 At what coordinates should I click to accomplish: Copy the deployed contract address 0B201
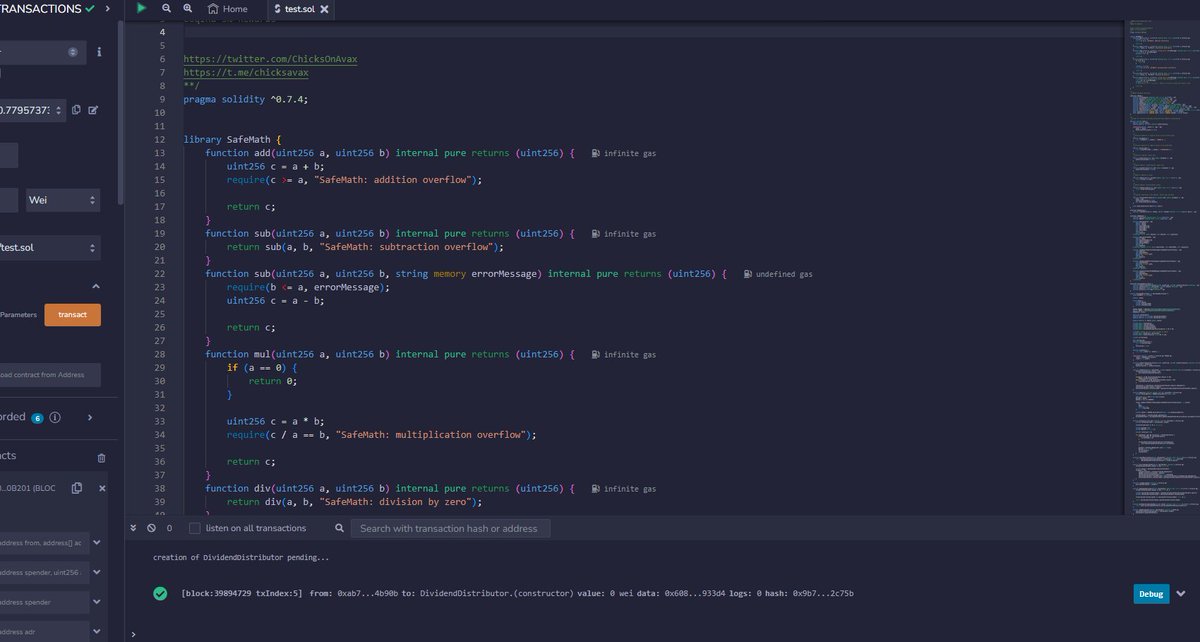point(77,488)
